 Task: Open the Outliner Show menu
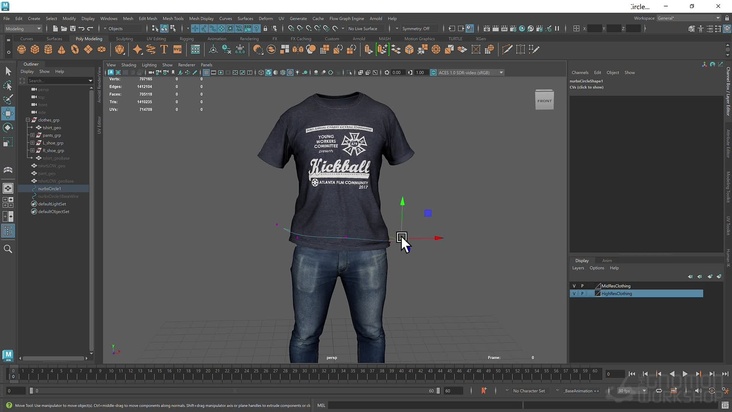44,71
